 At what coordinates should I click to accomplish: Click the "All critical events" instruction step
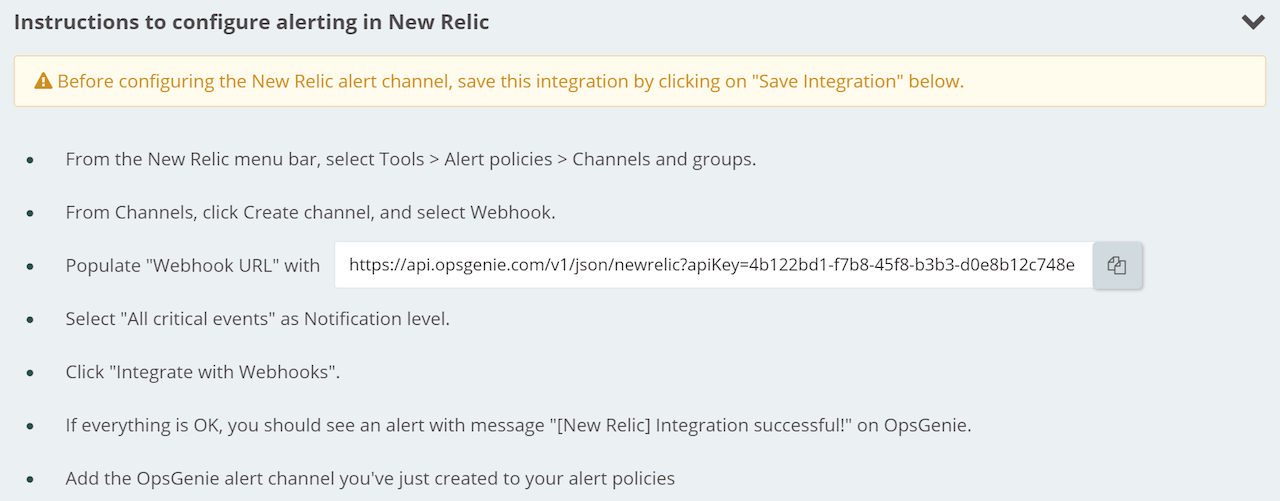pyautogui.click(x=258, y=319)
